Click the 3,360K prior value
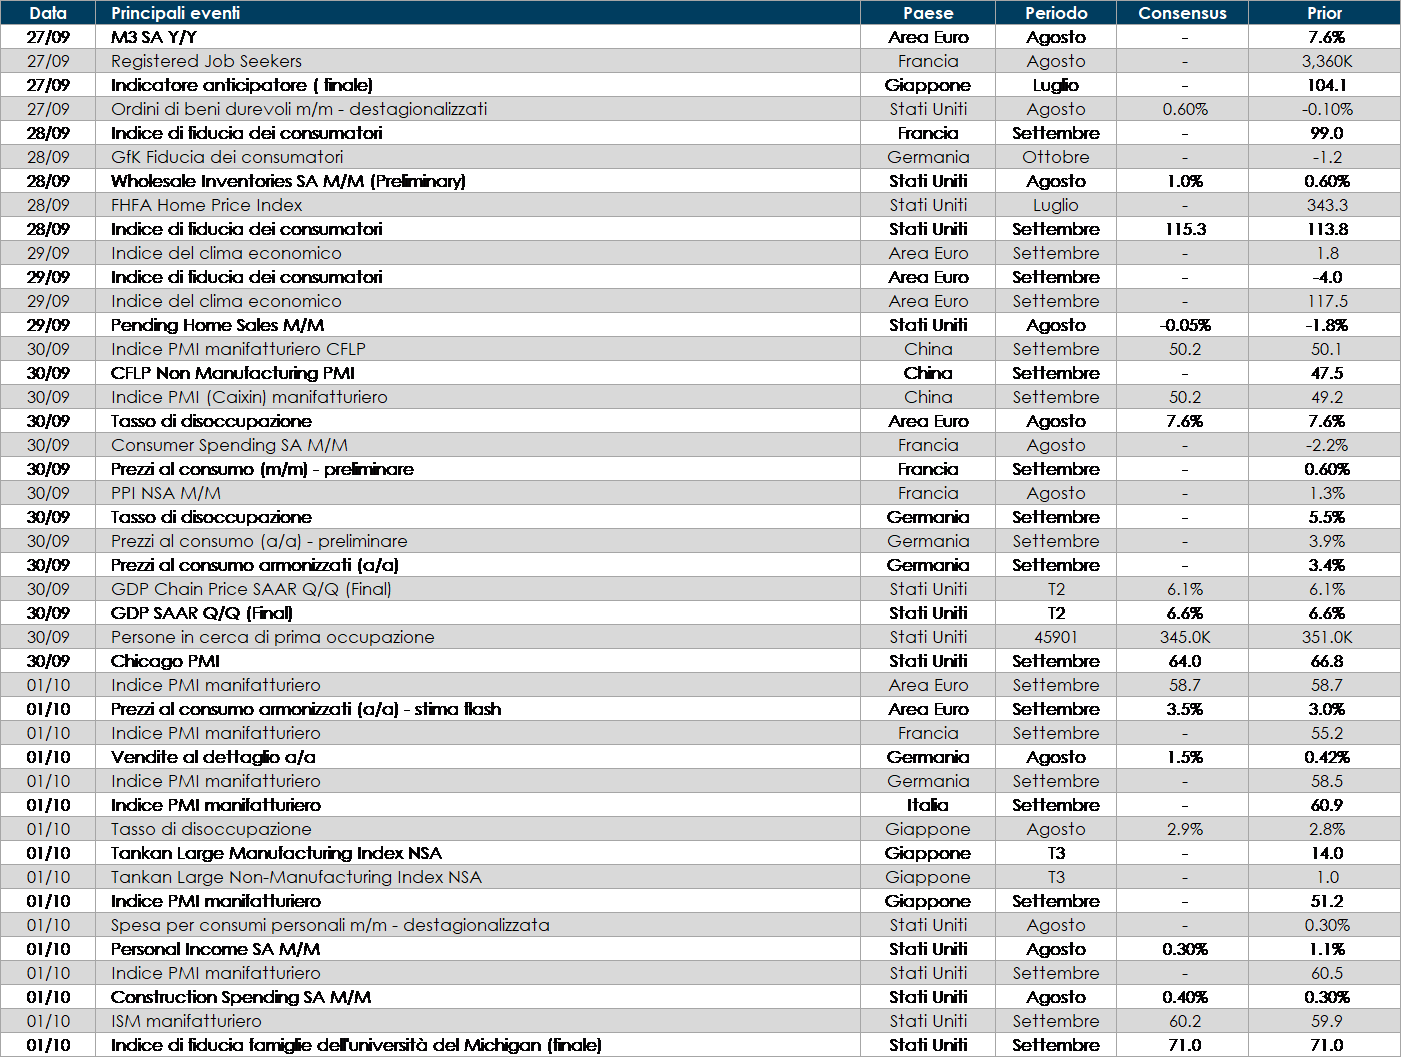 pyautogui.click(x=1326, y=61)
